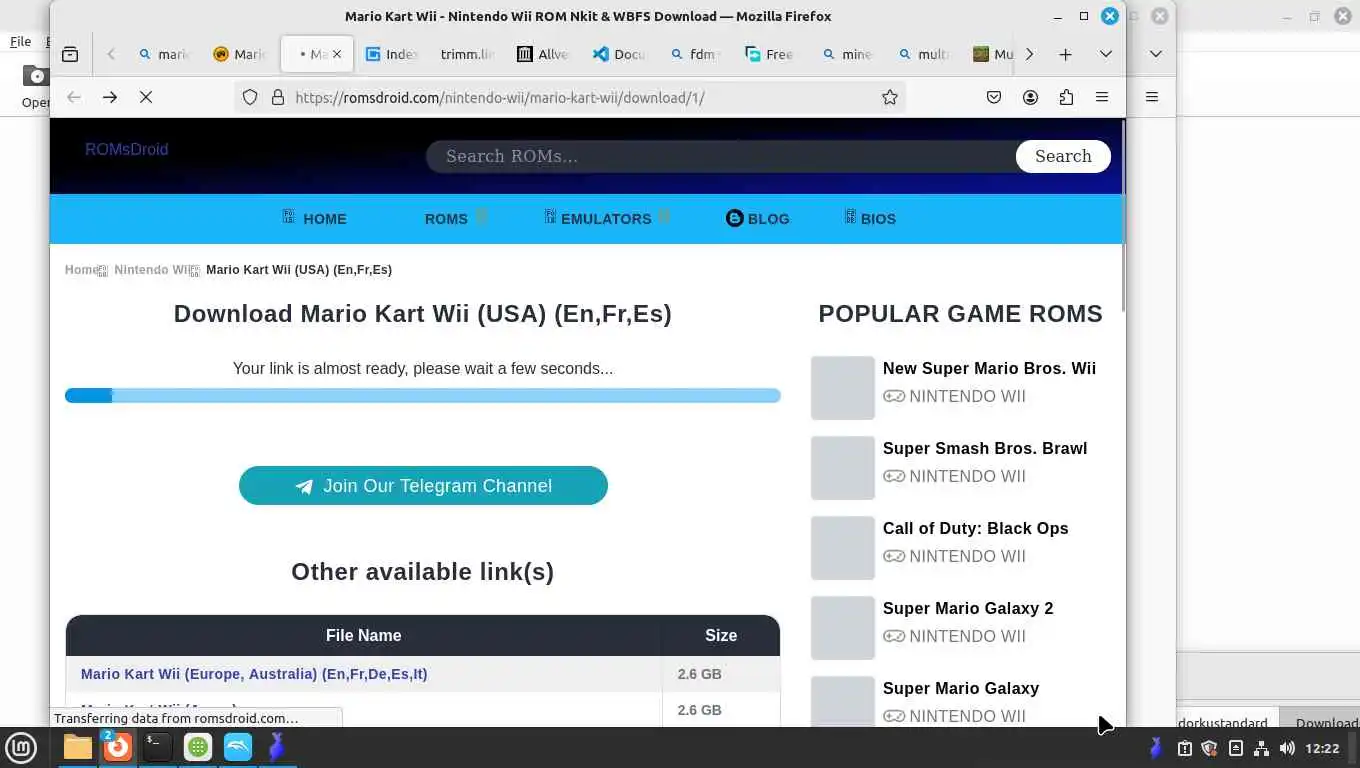Image resolution: width=1360 pixels, height=768 pixels.
Task: Stop loading the page with X button
Action: coord(146,97)
